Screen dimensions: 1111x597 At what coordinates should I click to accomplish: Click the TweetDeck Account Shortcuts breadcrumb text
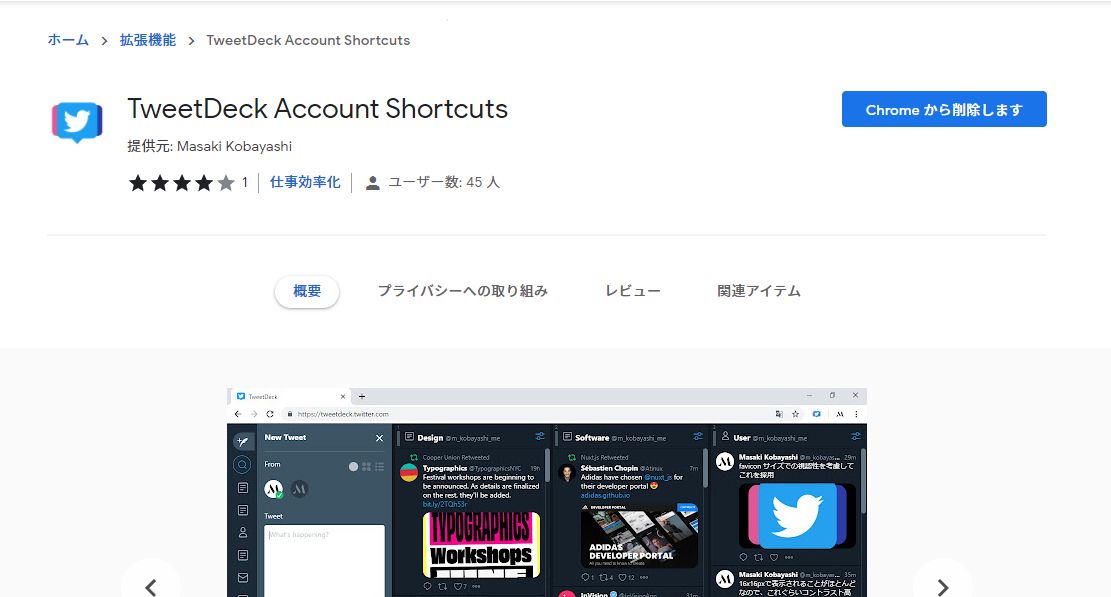[x=308, y=40]
